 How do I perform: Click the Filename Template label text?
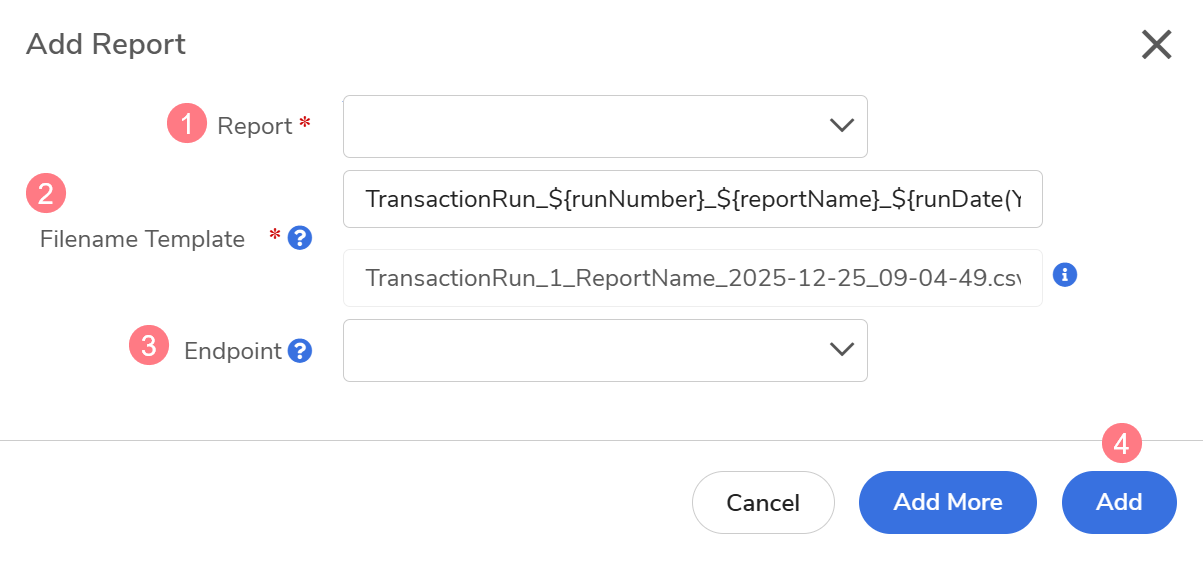pos(142,239)
